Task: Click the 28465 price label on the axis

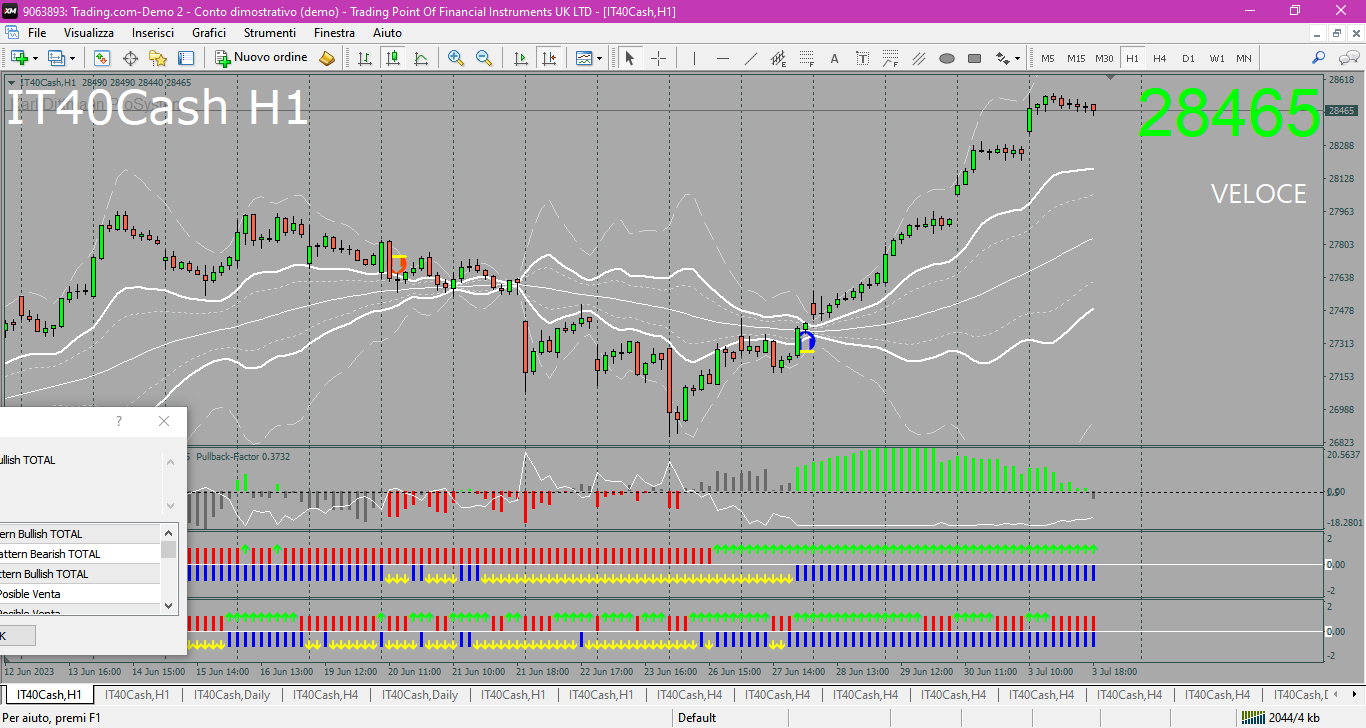Action: click(x=1342, y=110)
